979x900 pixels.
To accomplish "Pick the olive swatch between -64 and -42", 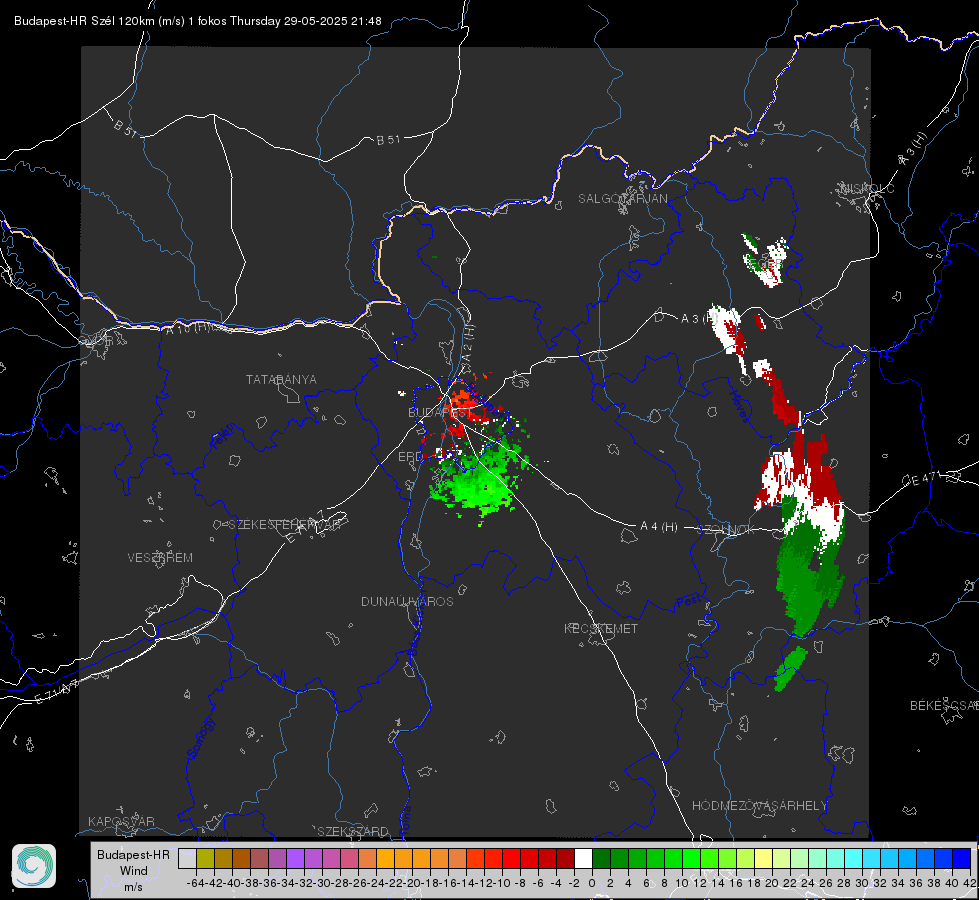I will pos(205,858).
